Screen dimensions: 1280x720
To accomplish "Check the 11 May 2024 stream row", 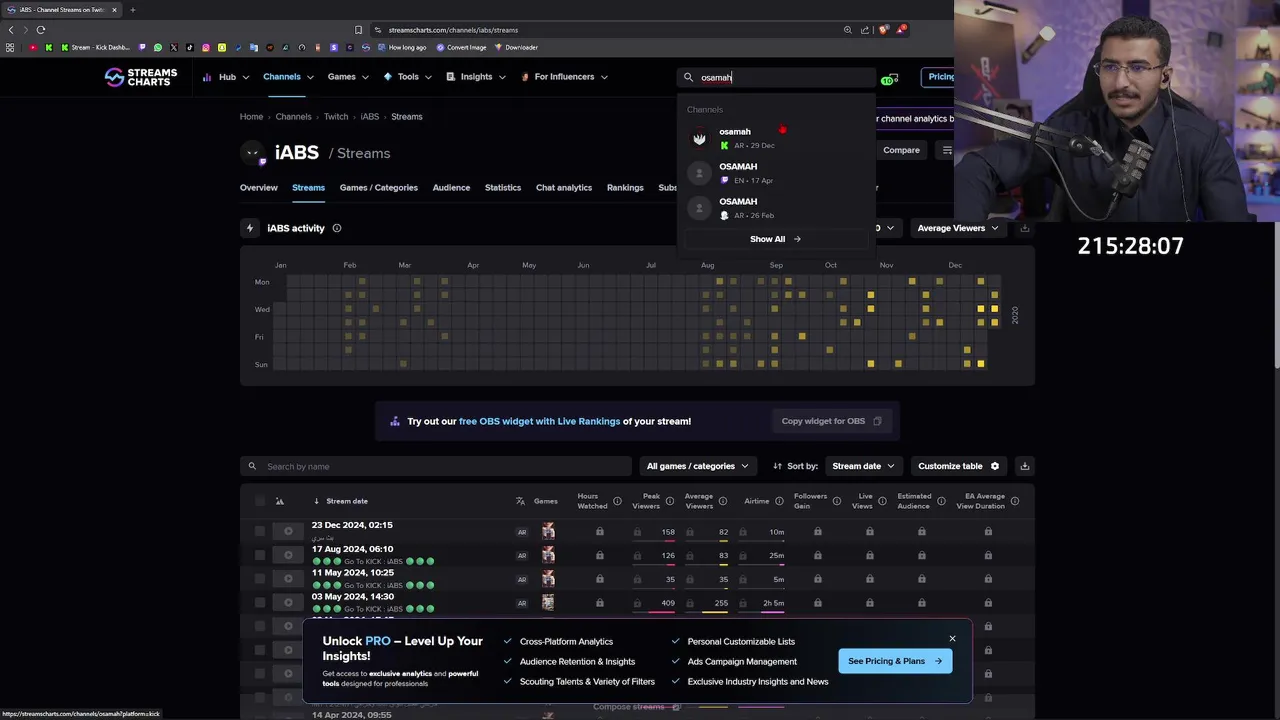I will click(260, 579).
